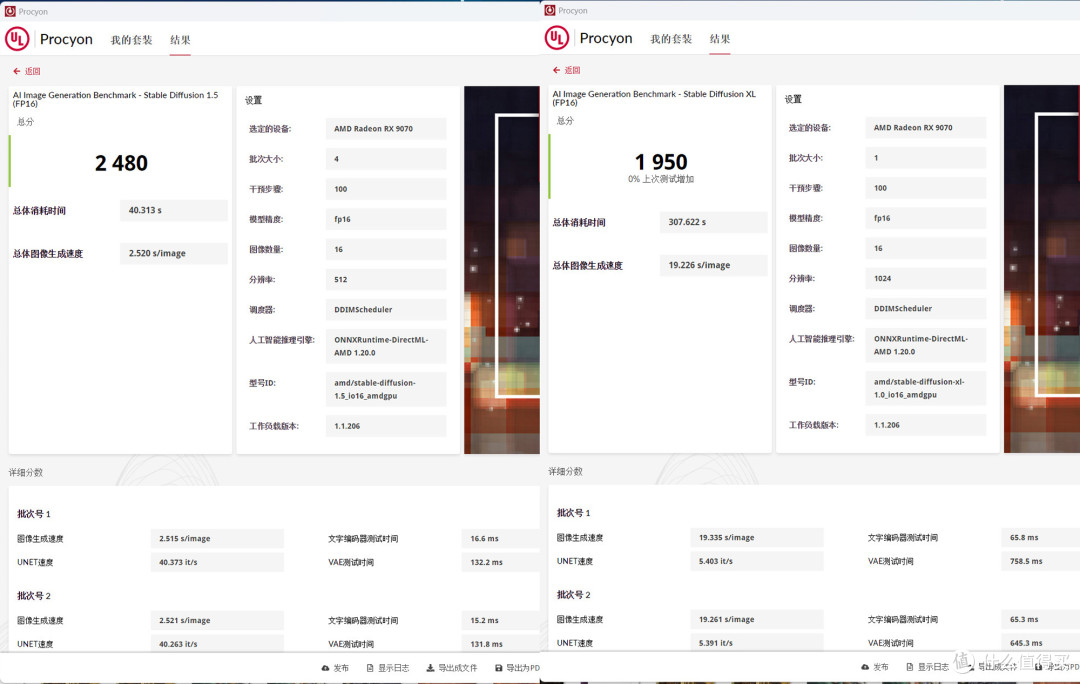Image resolution: width=1080 pixels, height=684 pixels.
Task: Click 2.515 s/image batch 1 speed
Action: 217,539
